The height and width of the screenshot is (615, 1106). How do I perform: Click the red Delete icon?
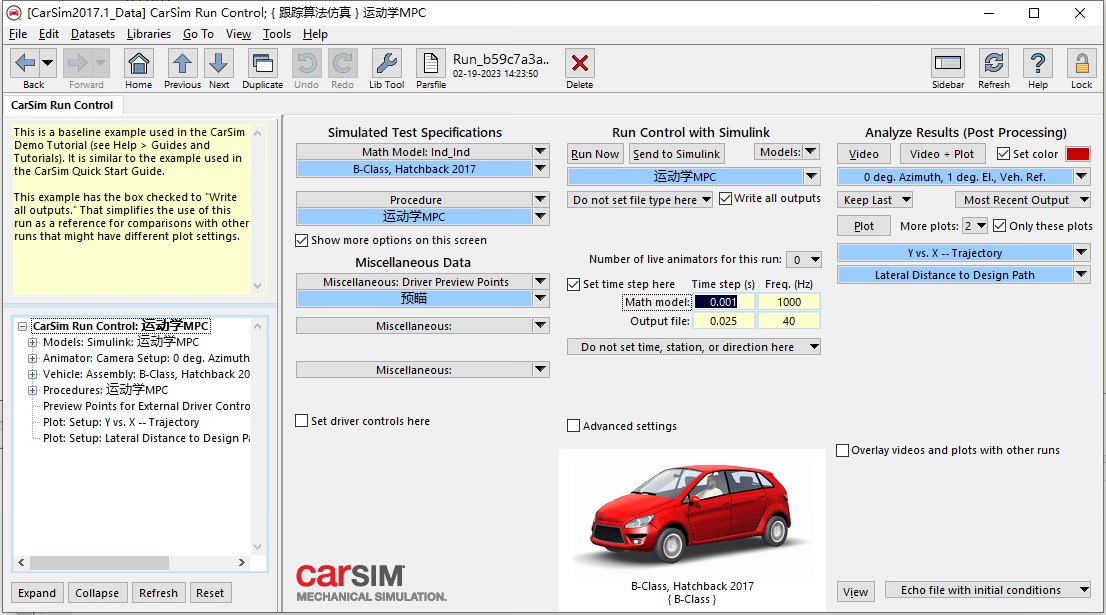tap(579, 63)
